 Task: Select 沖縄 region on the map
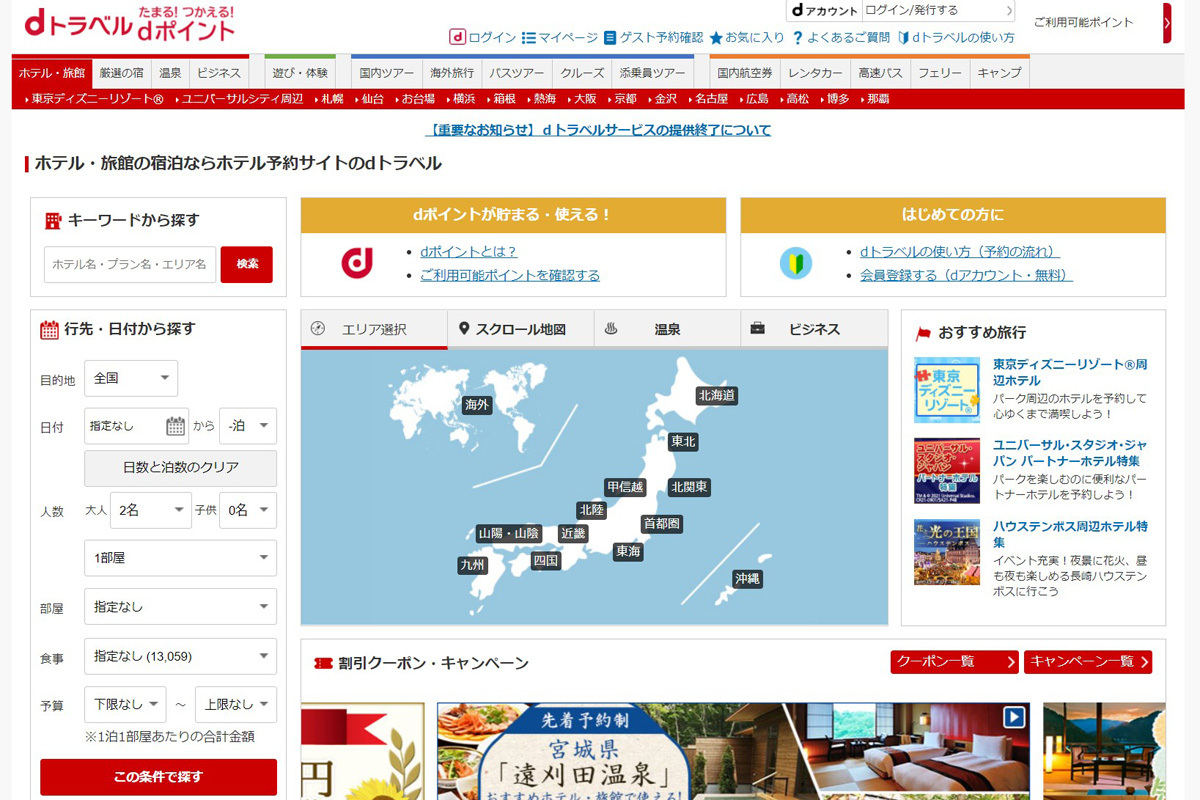pyautogui.click(x=747, y=578)
